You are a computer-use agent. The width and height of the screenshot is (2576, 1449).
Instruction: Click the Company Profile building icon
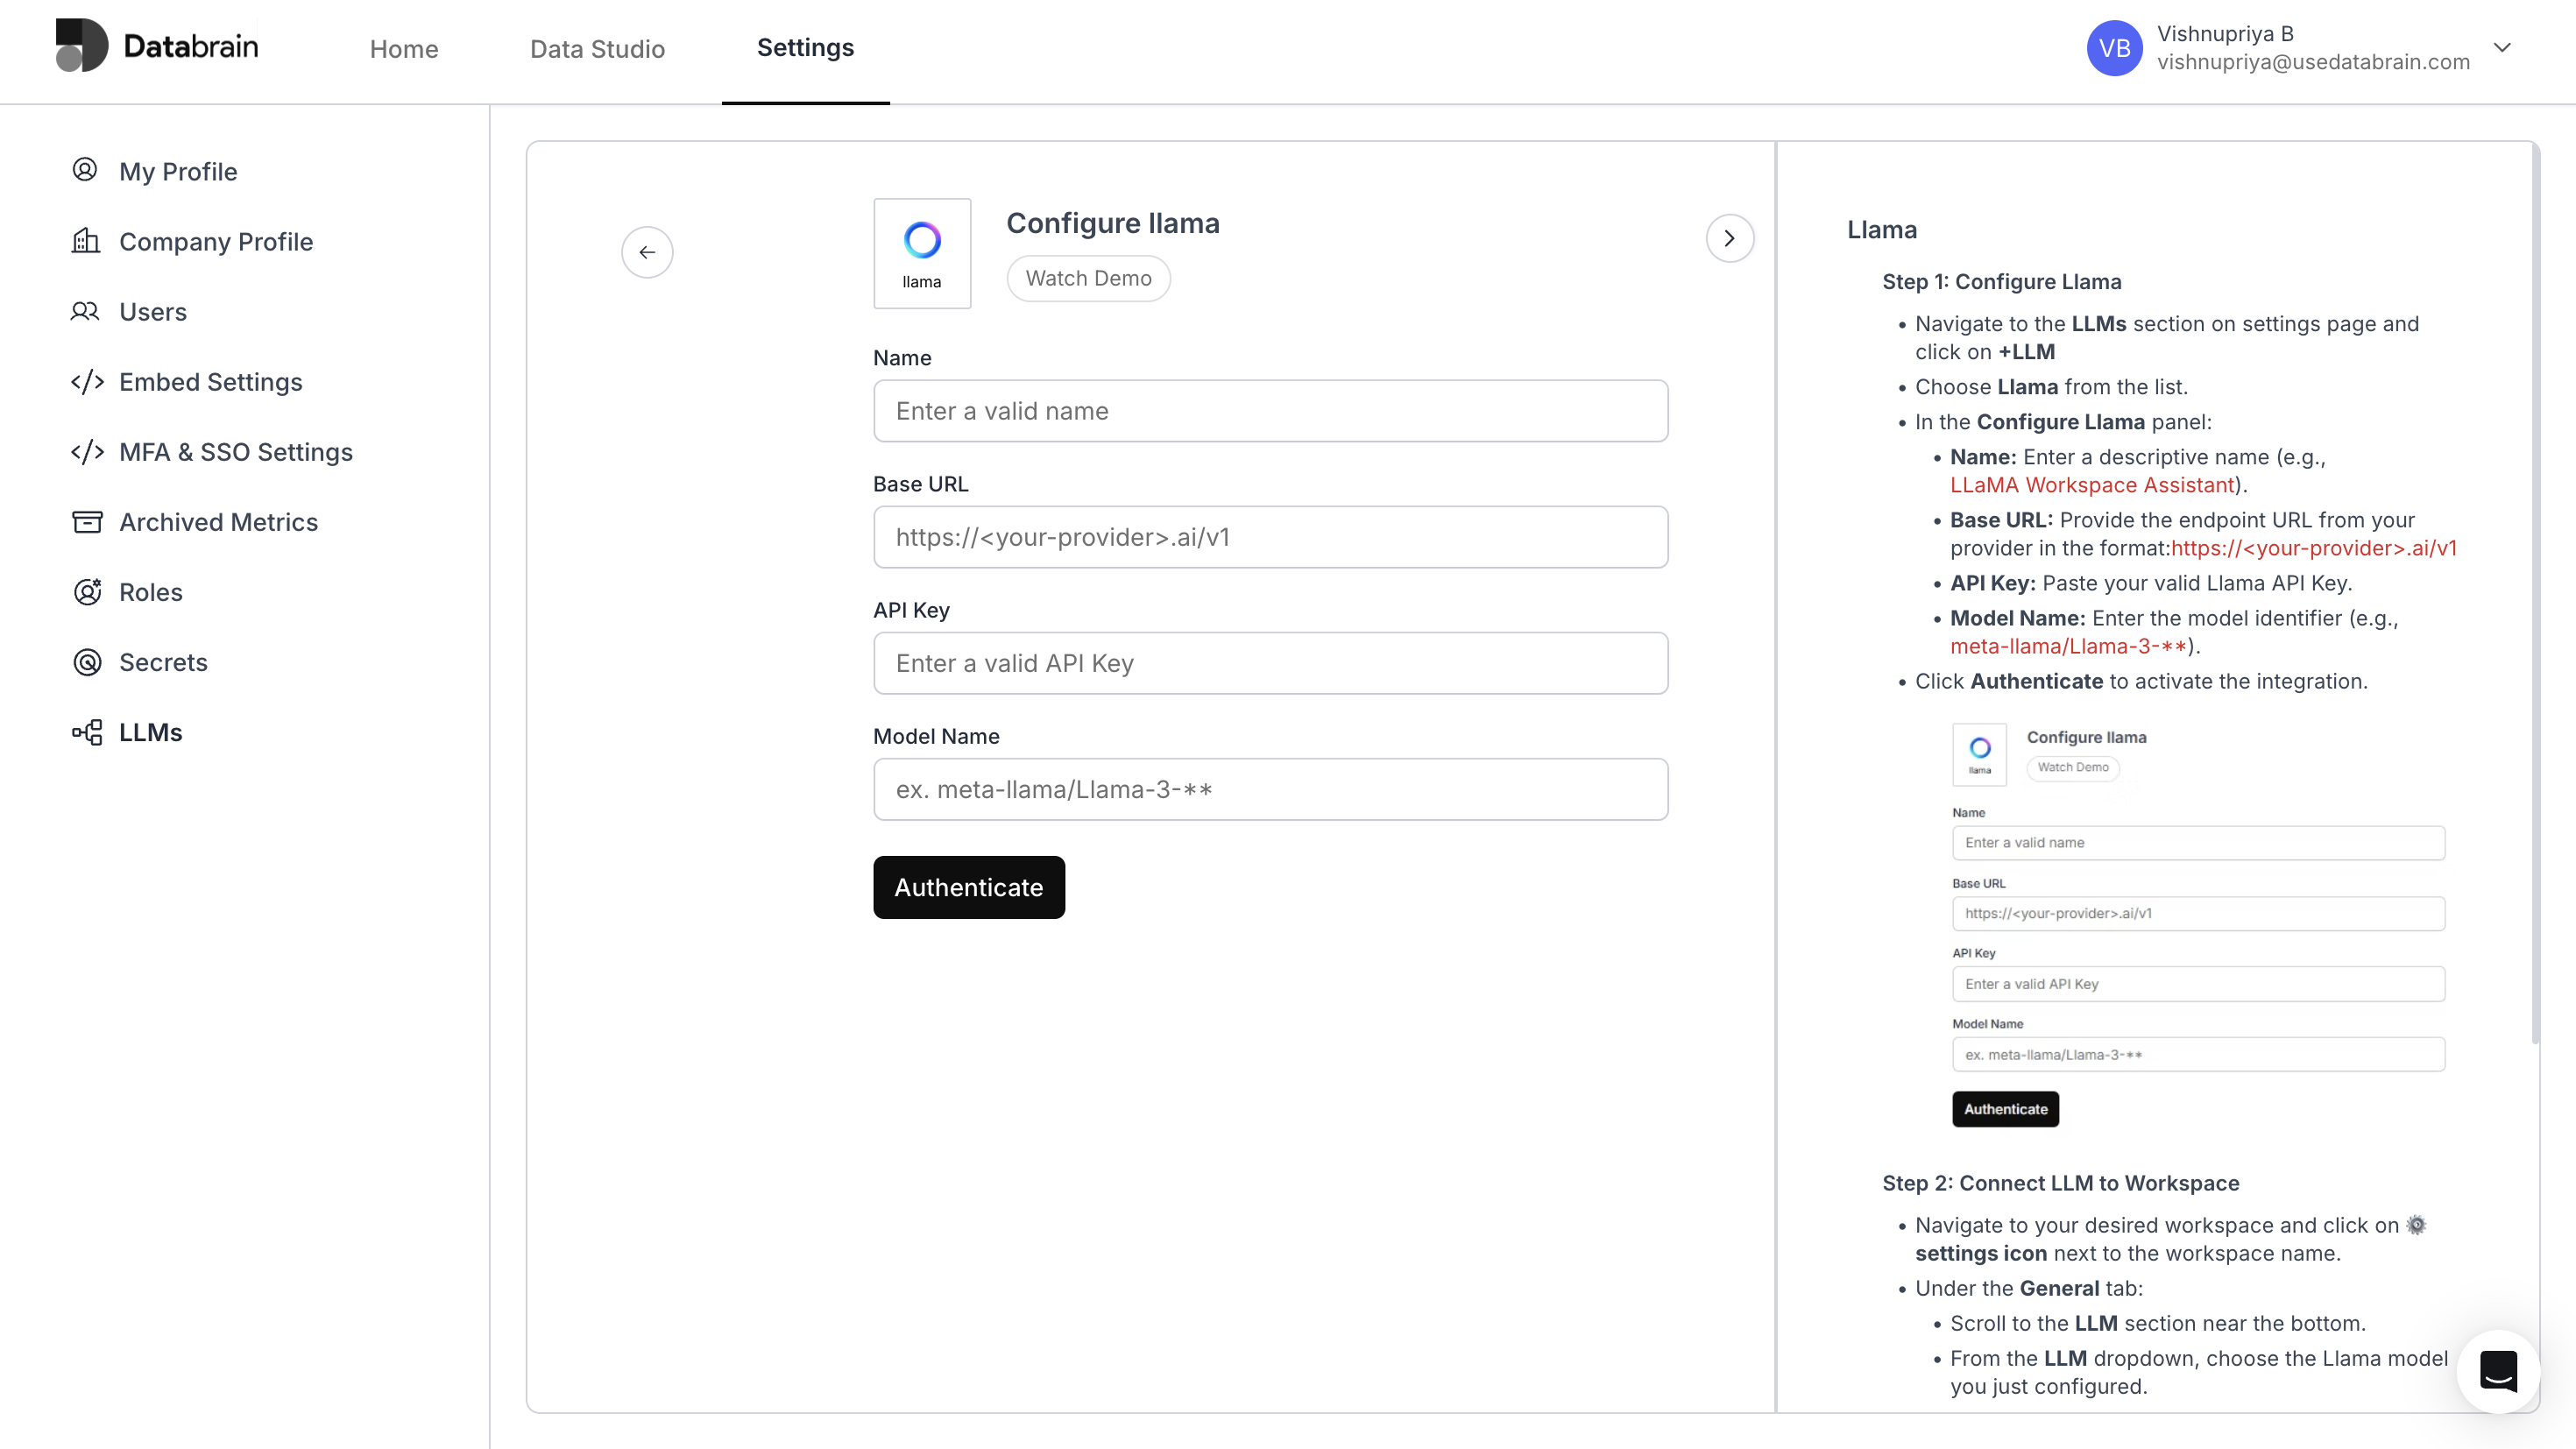pyautogui.click(x=86, y=241)
